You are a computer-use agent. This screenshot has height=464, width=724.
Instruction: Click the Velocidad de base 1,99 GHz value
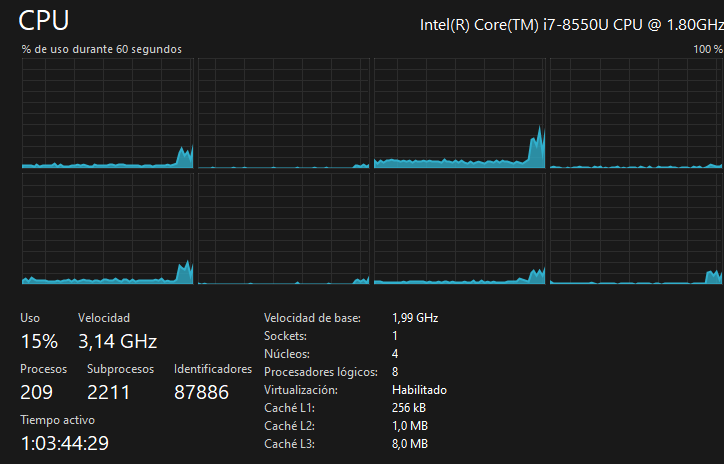[x=415, y=318]
